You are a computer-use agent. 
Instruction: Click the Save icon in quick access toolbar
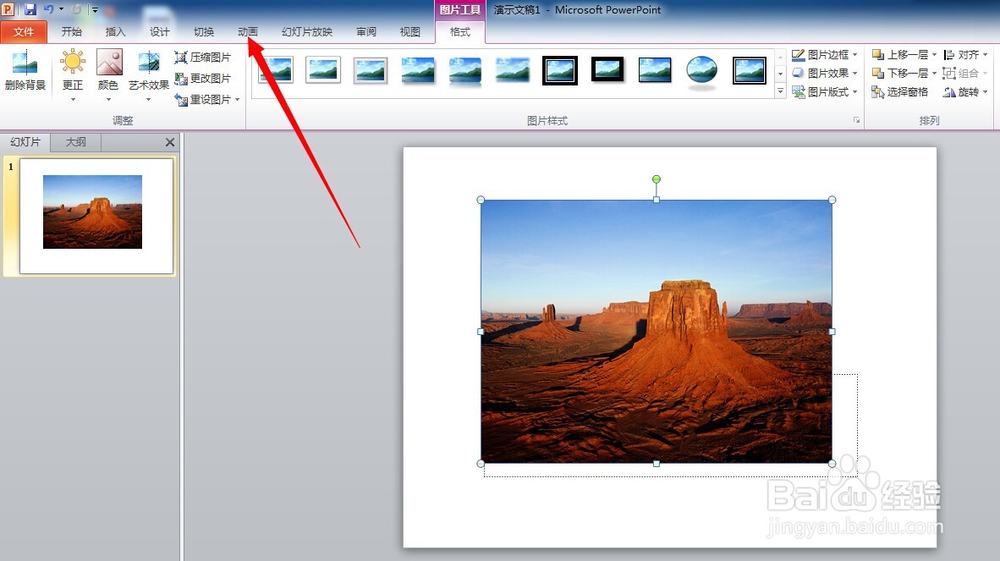pyautogui.click(x=30, y=9)
